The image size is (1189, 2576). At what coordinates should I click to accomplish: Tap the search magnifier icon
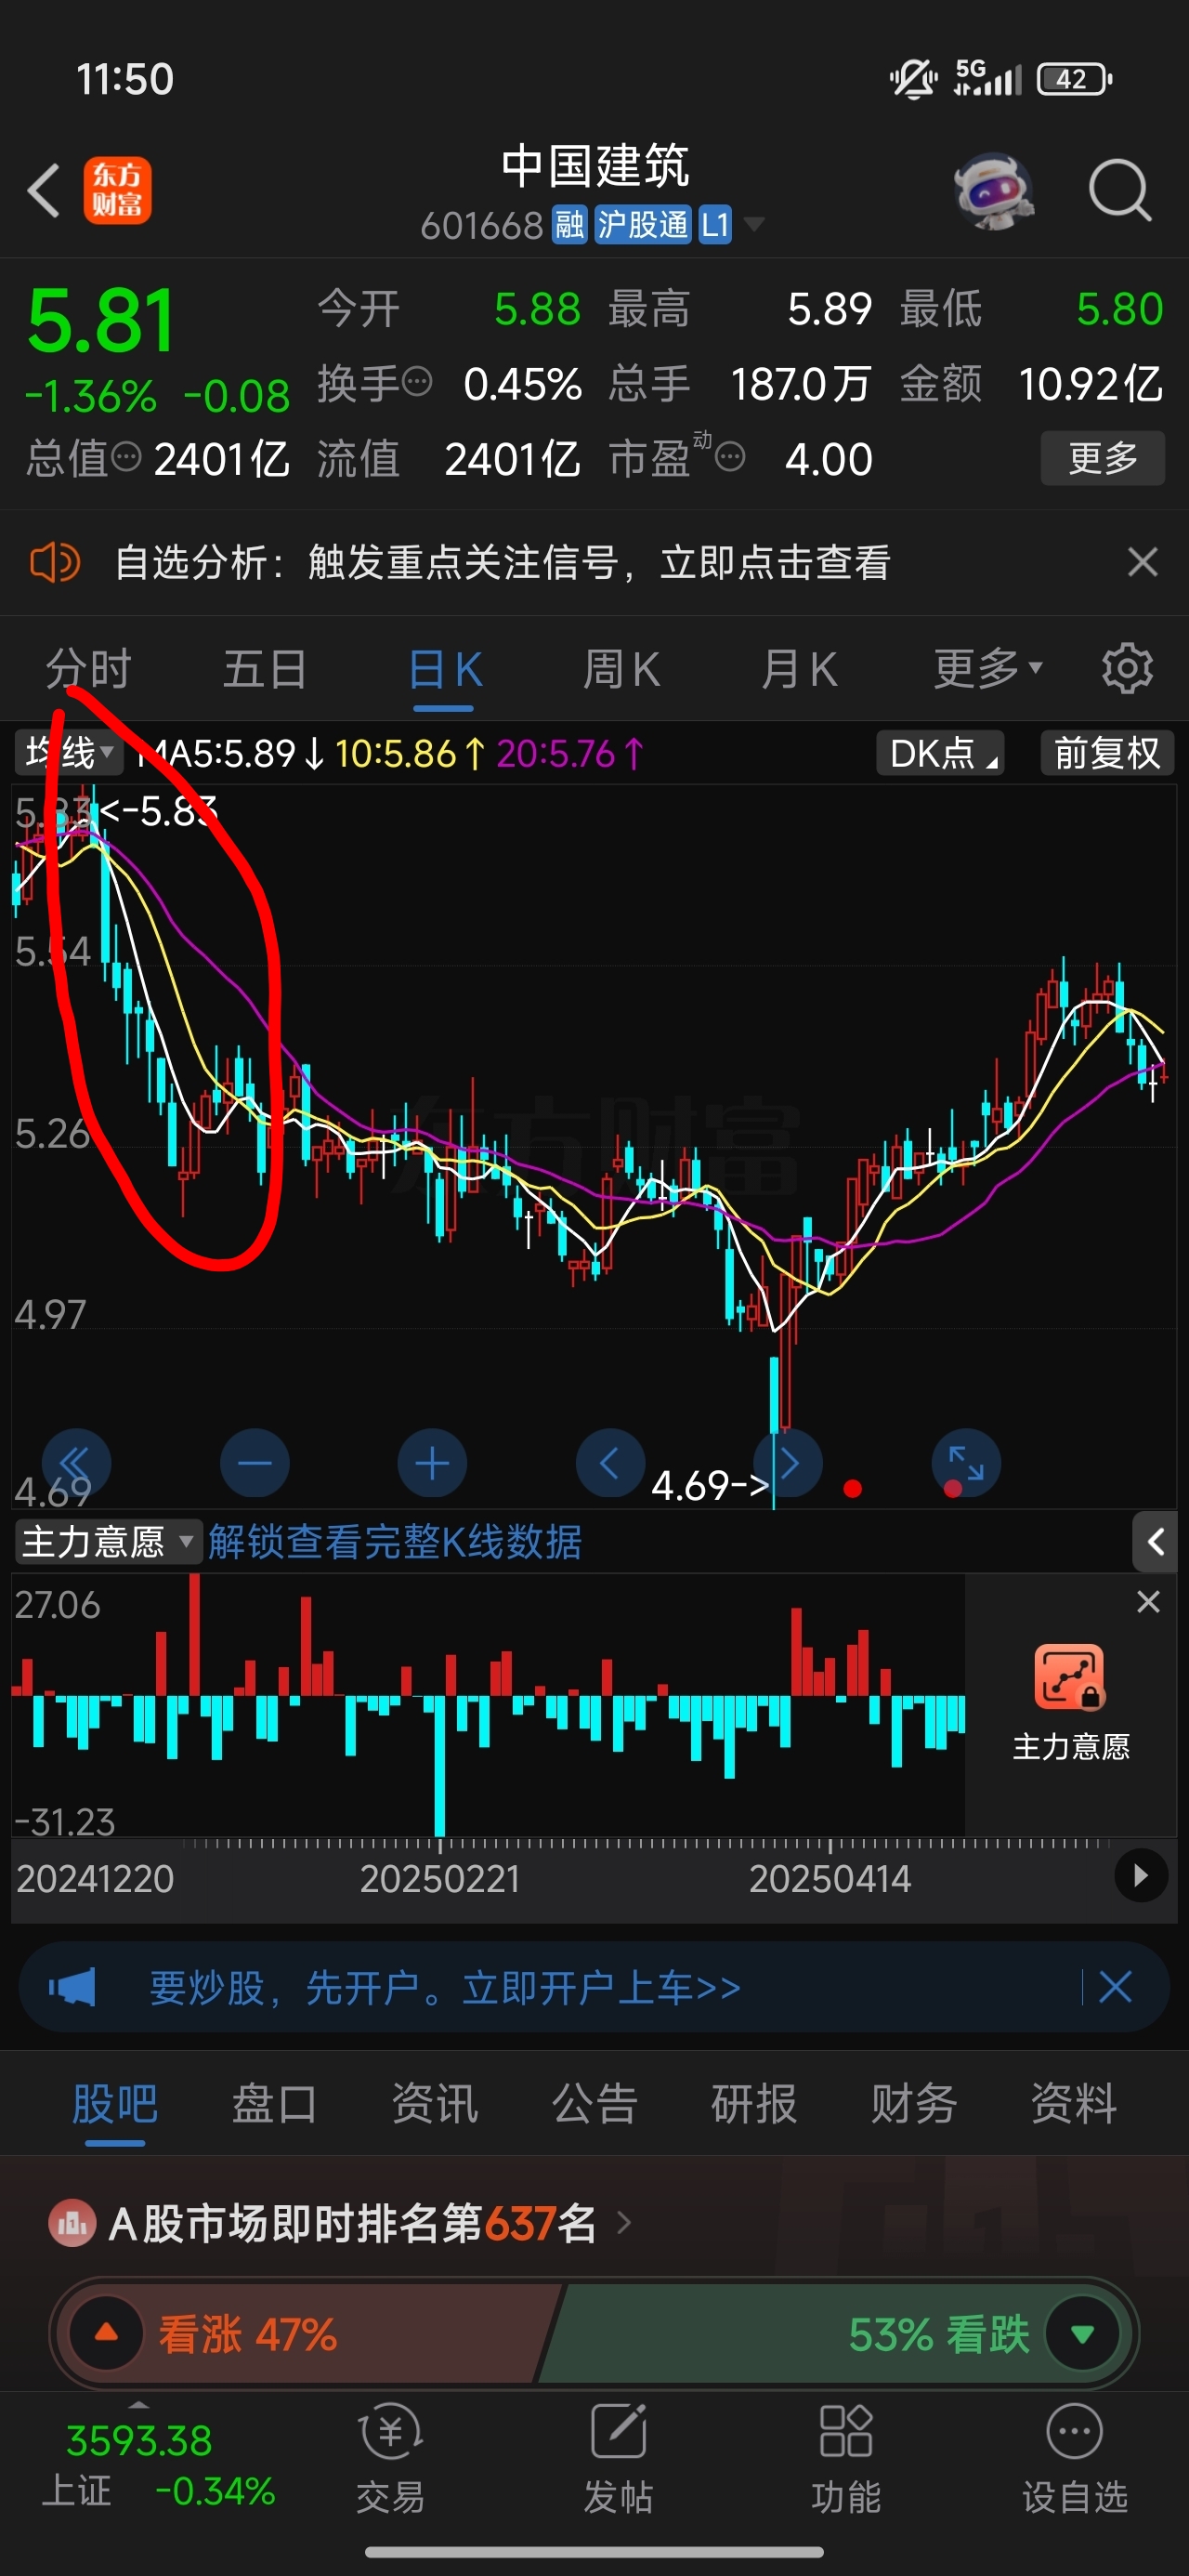coord(1120,190)
